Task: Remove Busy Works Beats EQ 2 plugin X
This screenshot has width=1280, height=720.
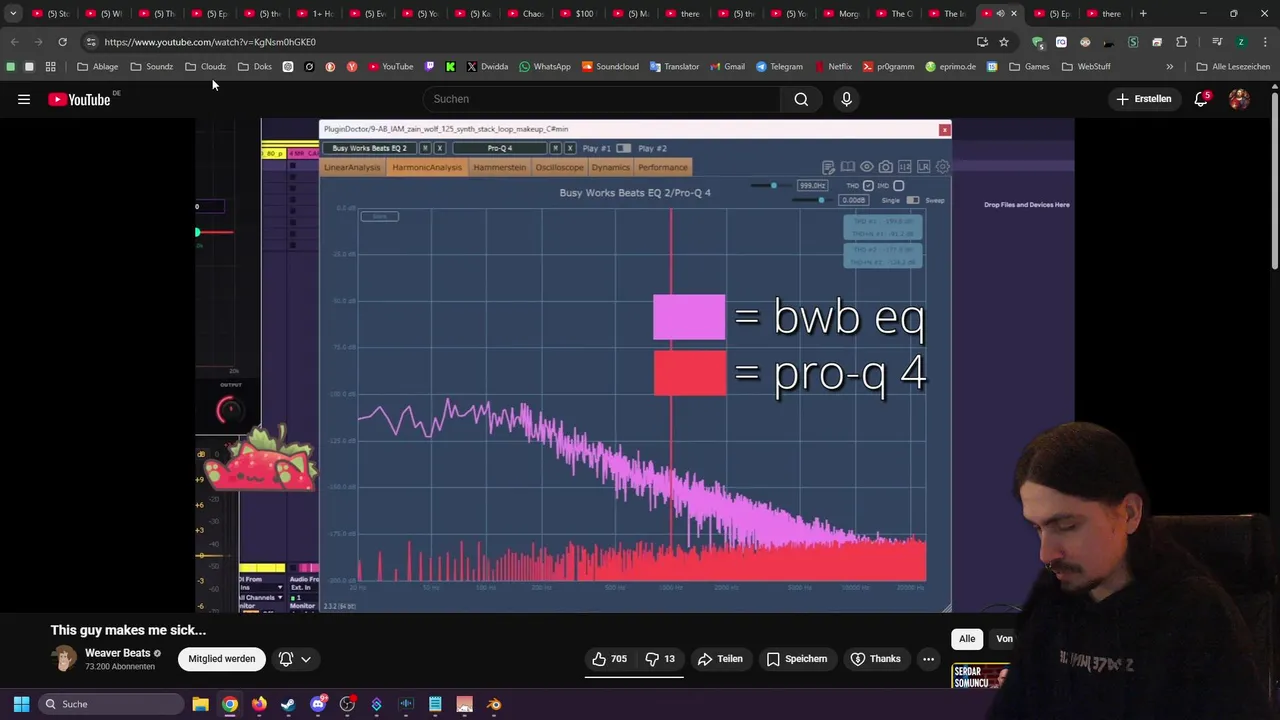Action: click(439, 148)
